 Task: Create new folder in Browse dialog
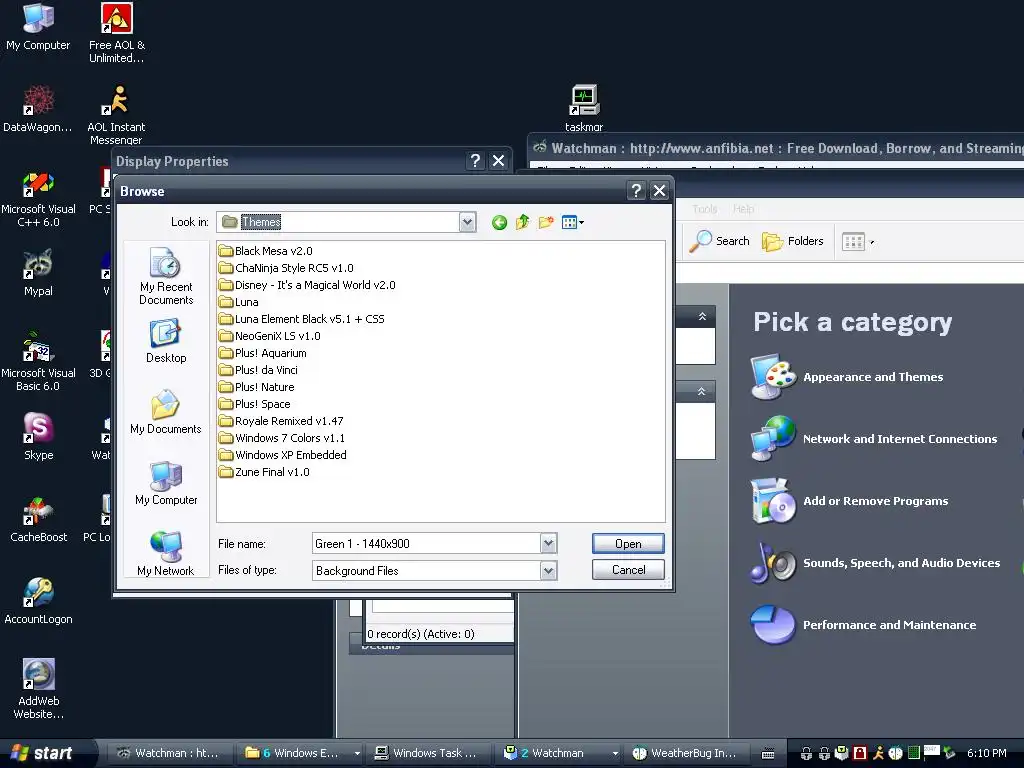tap(546, 223)
